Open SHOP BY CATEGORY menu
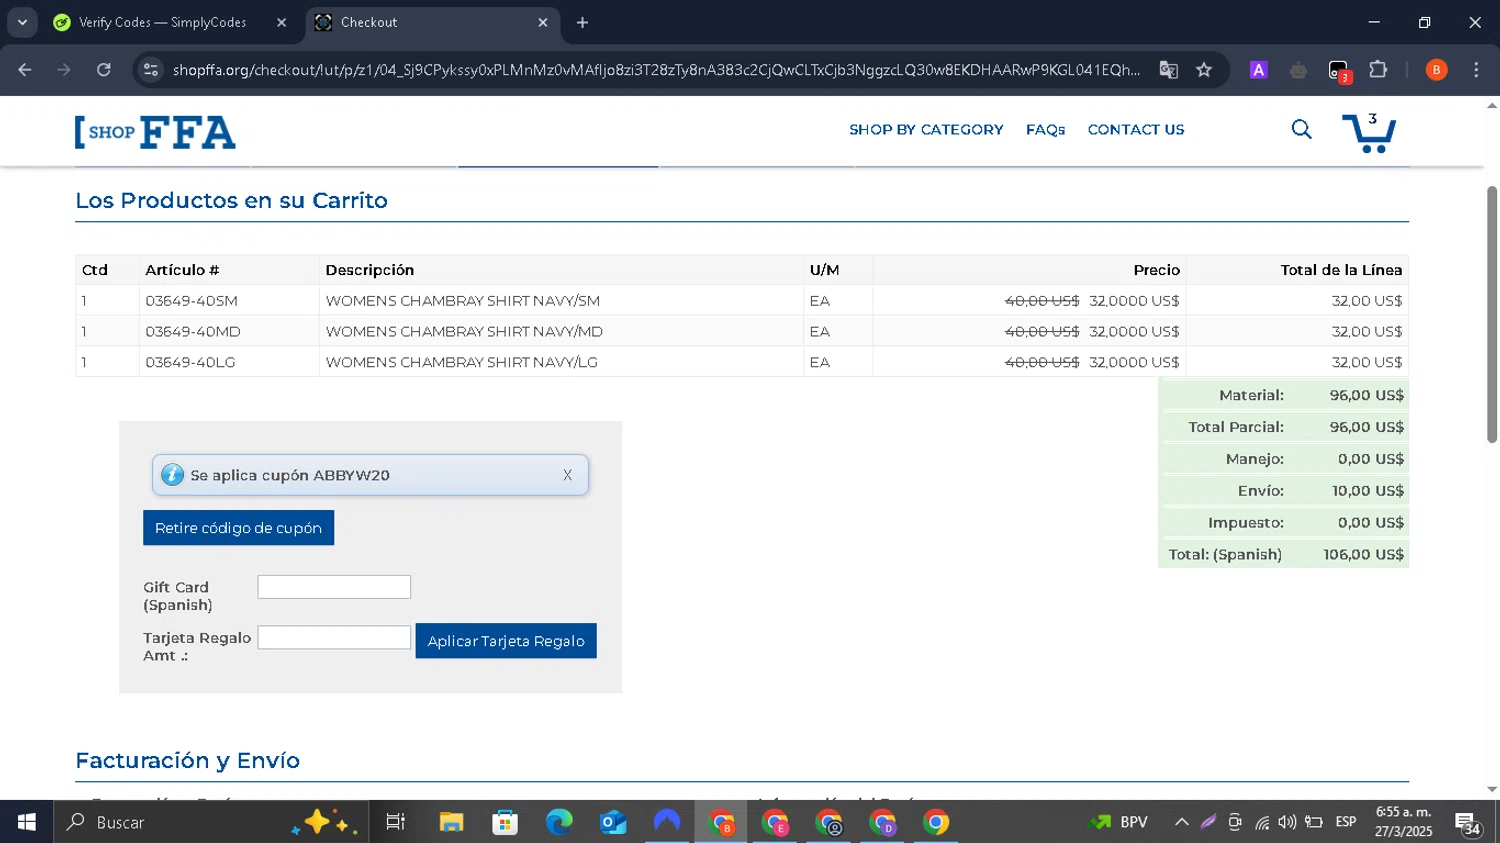Screen dimensions: 1500x843 click(x=926, y=130)
